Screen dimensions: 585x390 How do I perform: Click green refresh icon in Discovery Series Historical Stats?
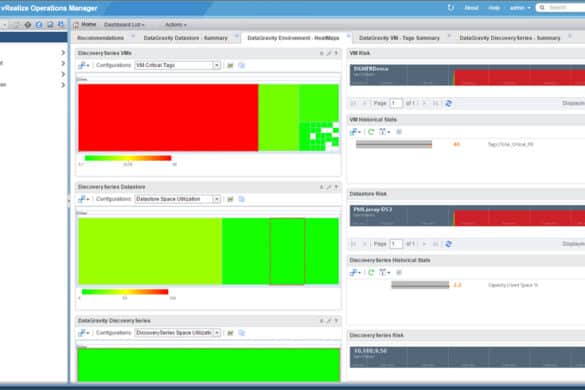point(371,272)
